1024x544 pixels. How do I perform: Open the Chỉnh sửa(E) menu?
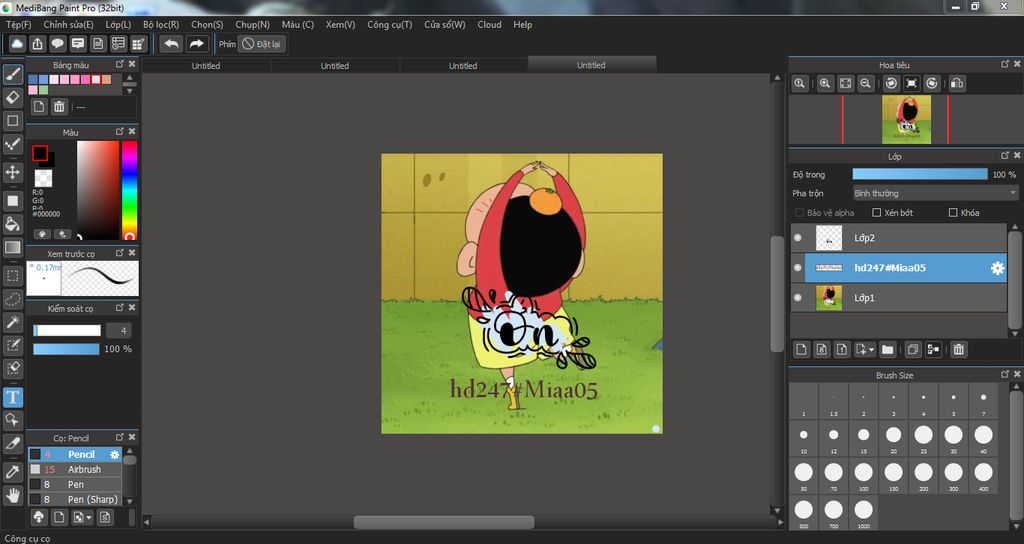(x=69, y=25)
